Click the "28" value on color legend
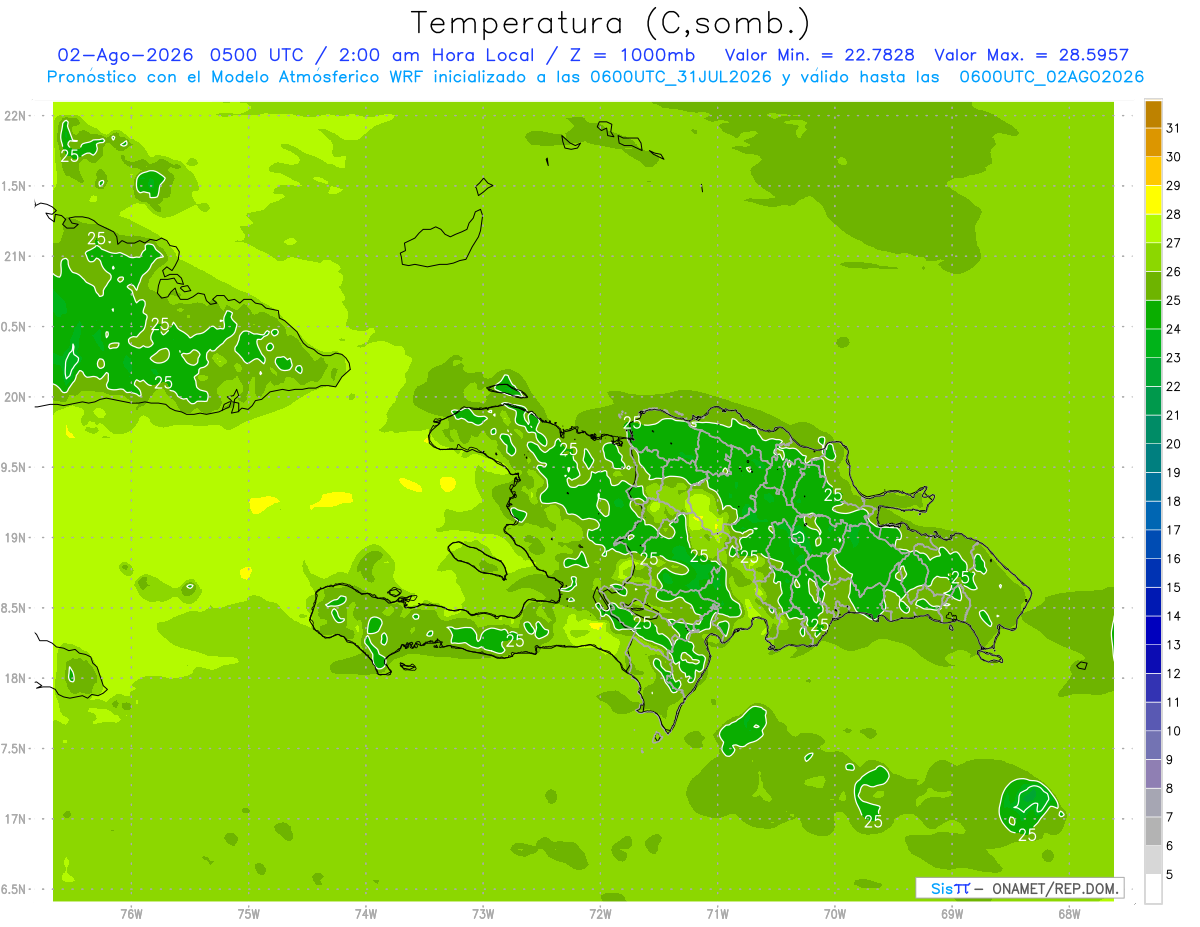This screenshot has width=1200, height=927. (x=1174, y=214)
